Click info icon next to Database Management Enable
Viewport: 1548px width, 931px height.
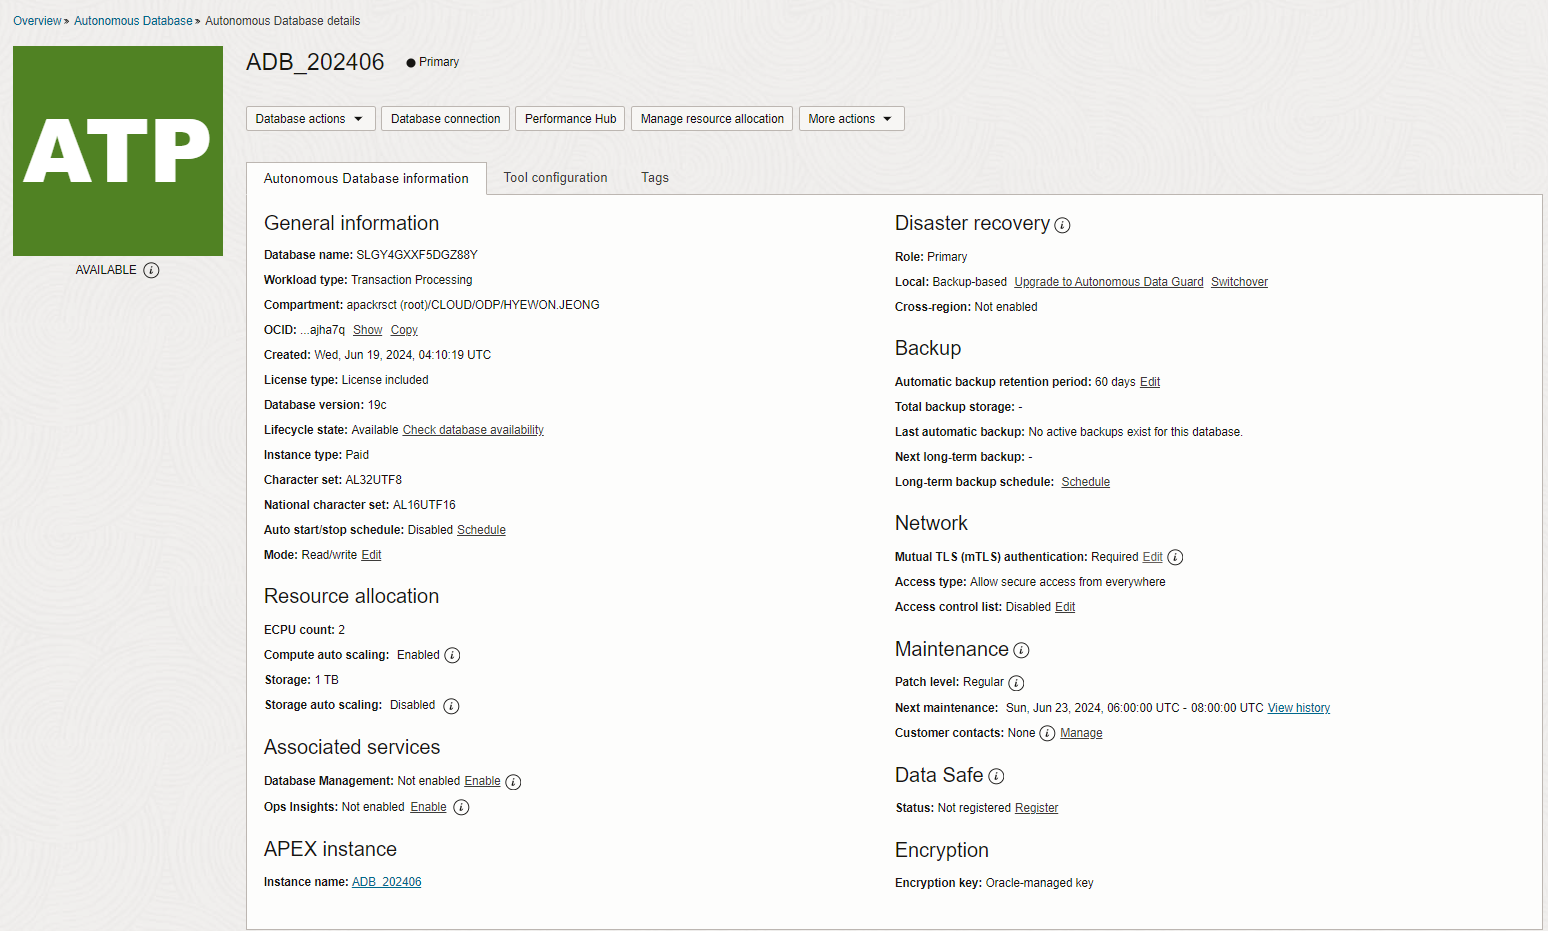pos(513,782)
